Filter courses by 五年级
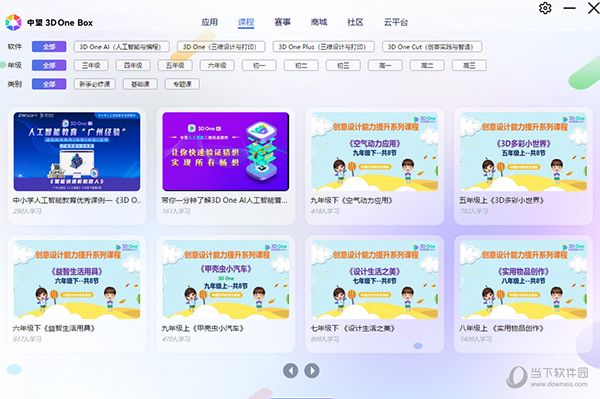Image resolution: width=600 pixels, height=399 pixels. point(175,65)
